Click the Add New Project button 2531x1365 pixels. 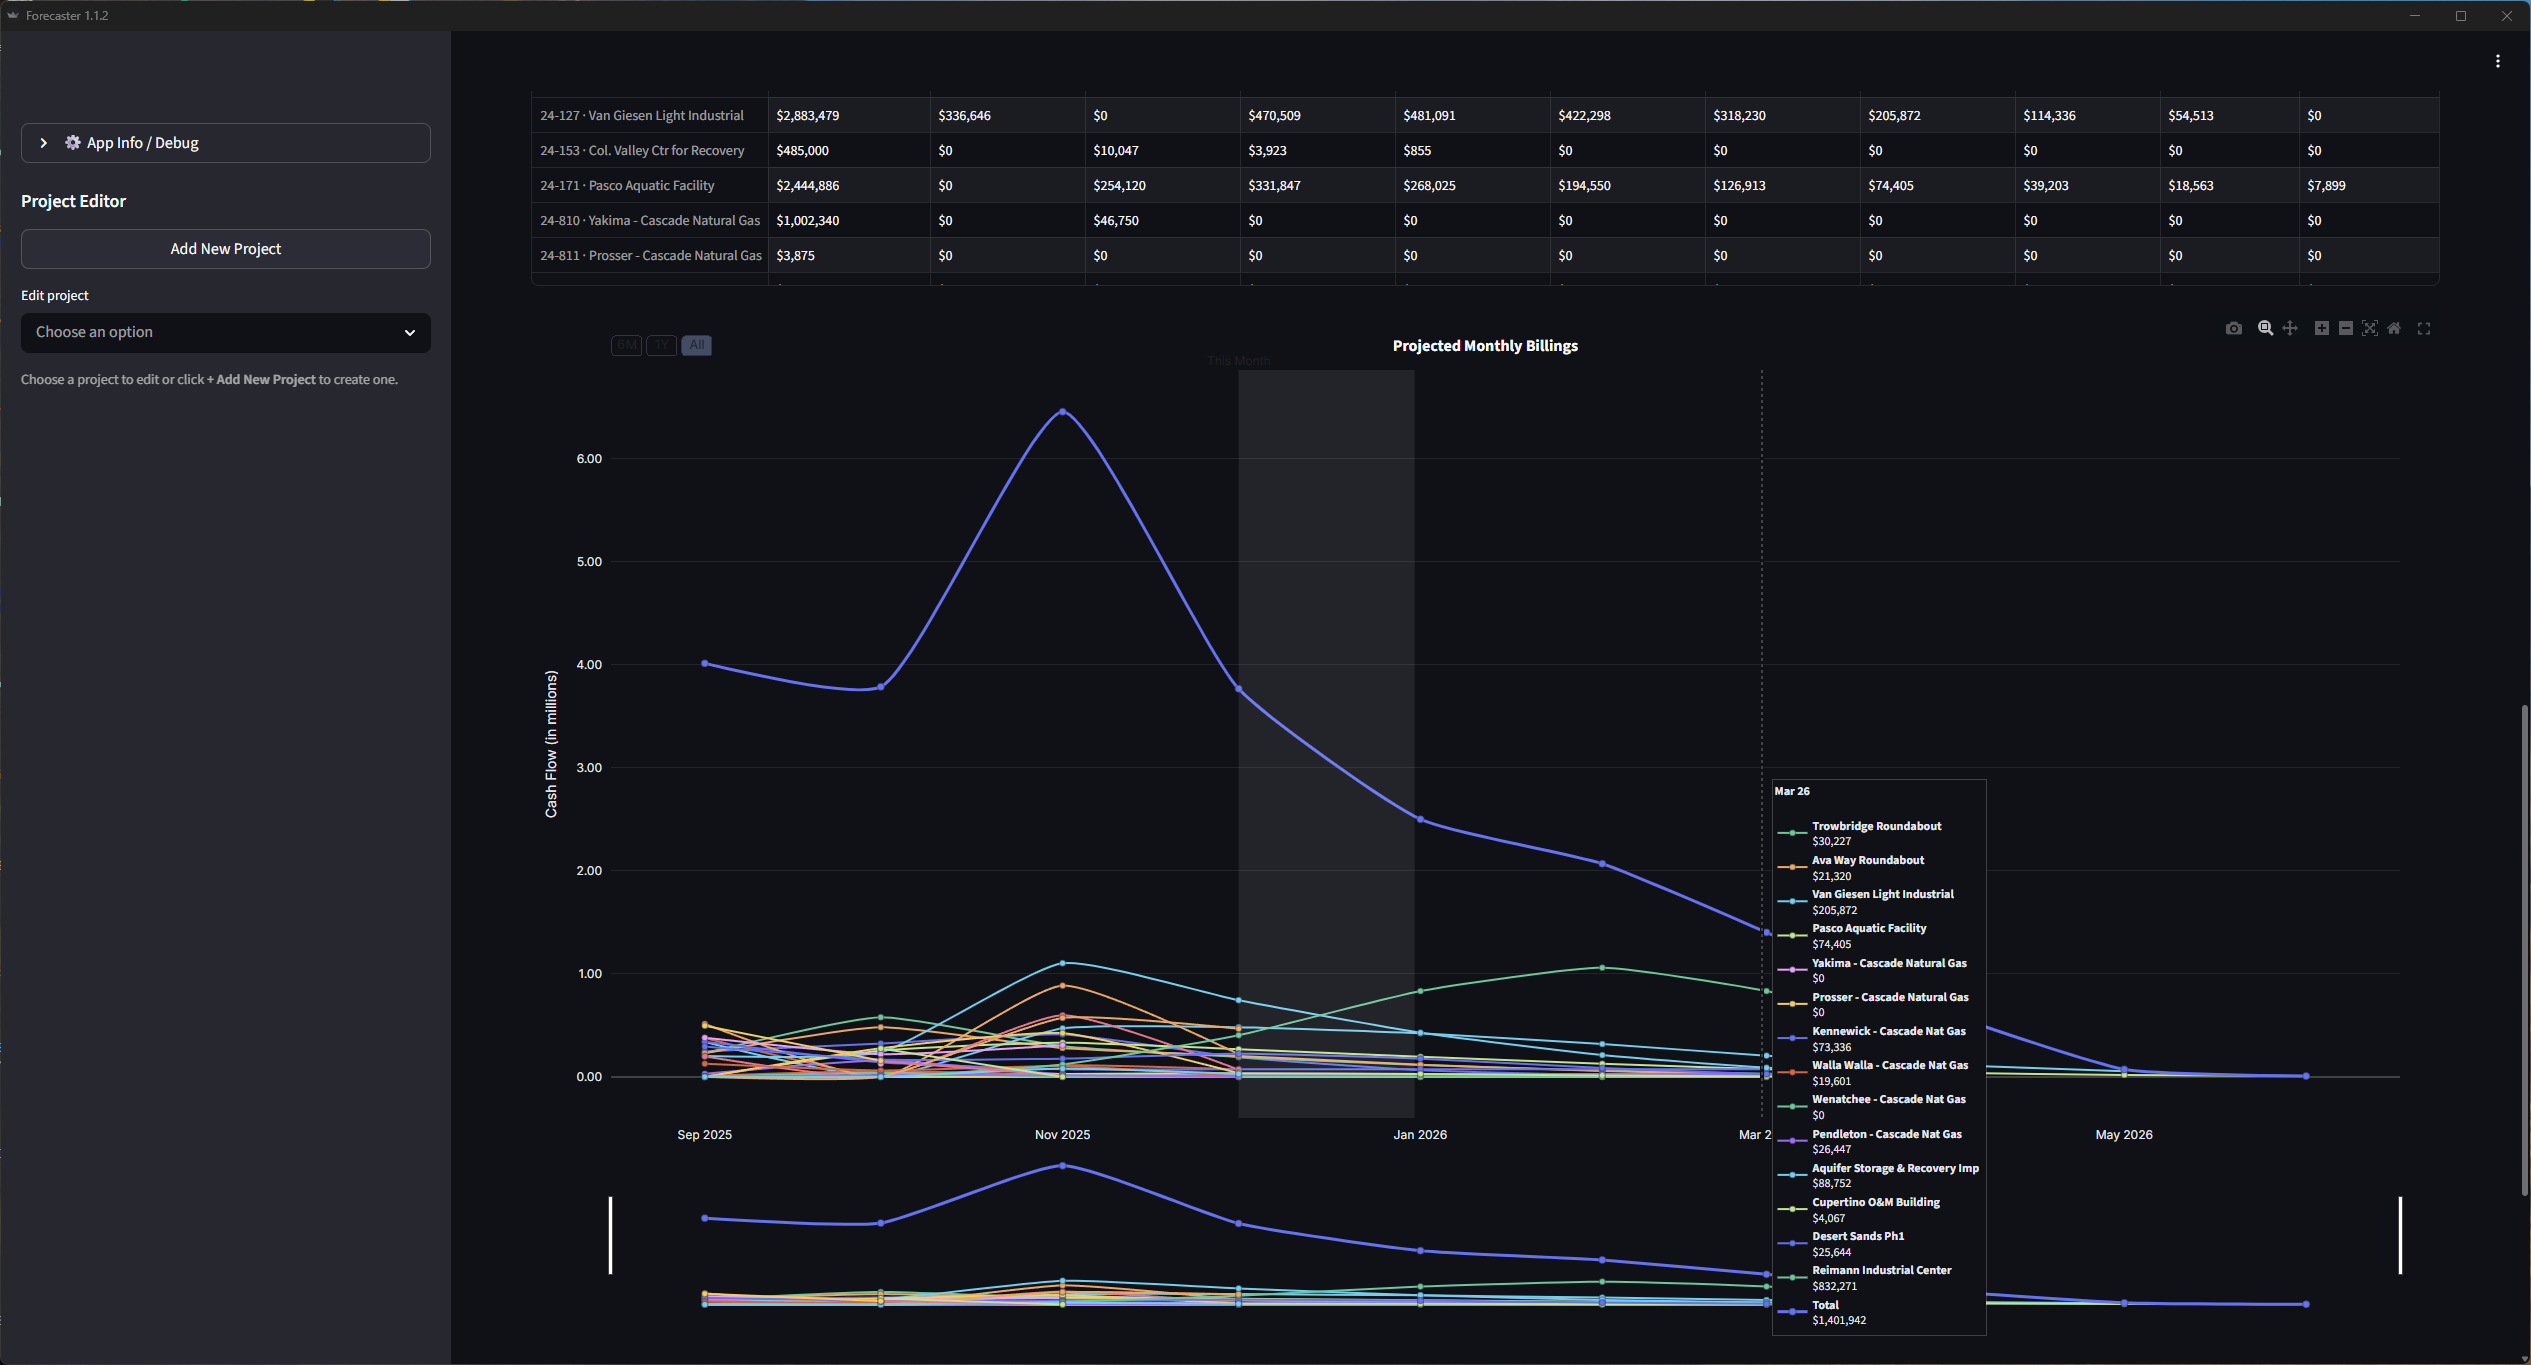(225, 249)
